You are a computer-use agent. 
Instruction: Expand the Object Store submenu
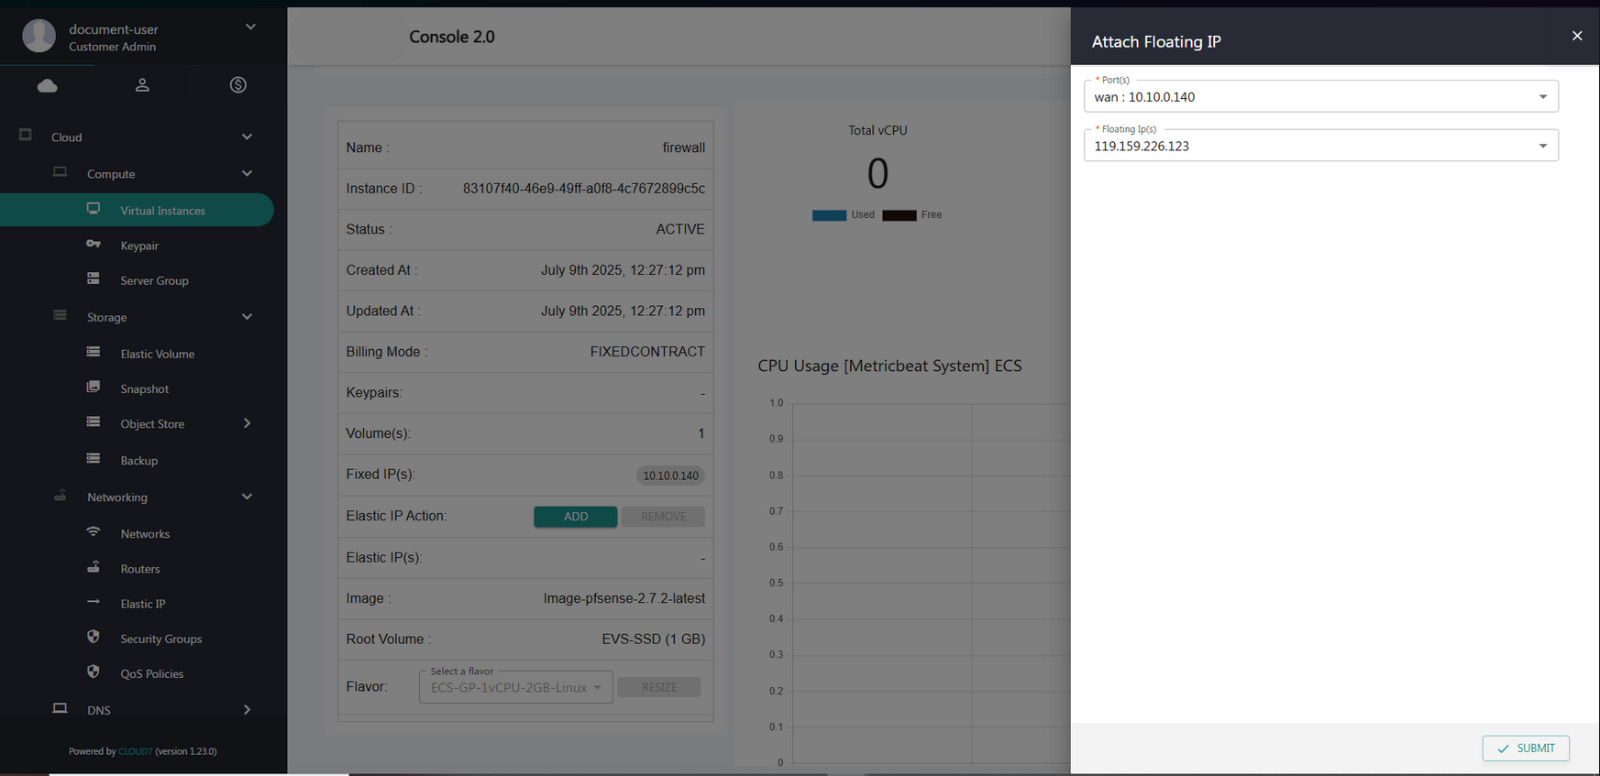pyautogui.click(x=247, y=424)
